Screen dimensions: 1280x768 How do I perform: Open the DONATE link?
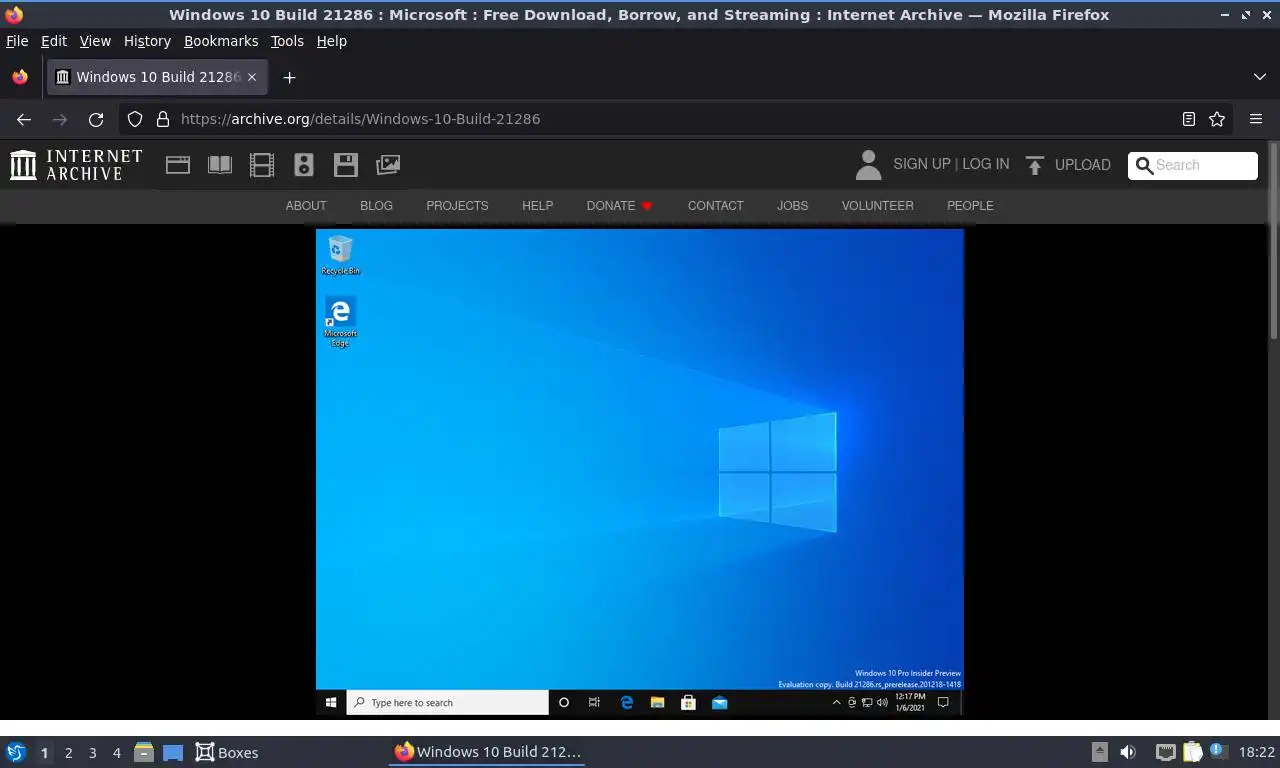tap(619, 206)
